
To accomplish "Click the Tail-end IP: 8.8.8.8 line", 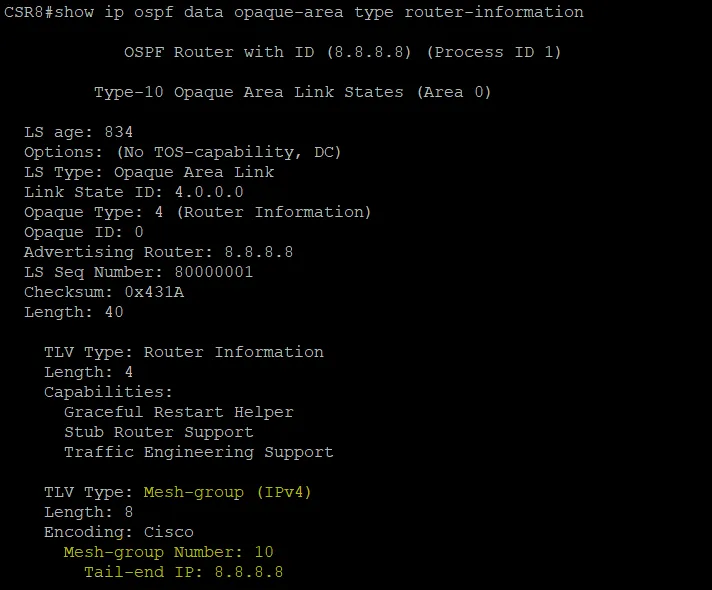I will point(183,572).
